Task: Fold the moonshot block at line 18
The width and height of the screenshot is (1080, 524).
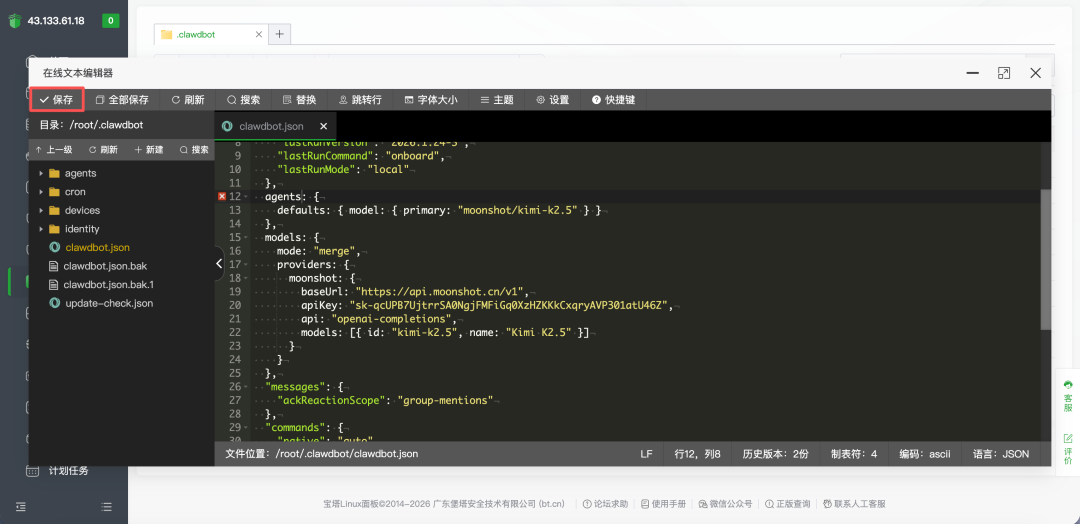Action: (x=246, y=278)
